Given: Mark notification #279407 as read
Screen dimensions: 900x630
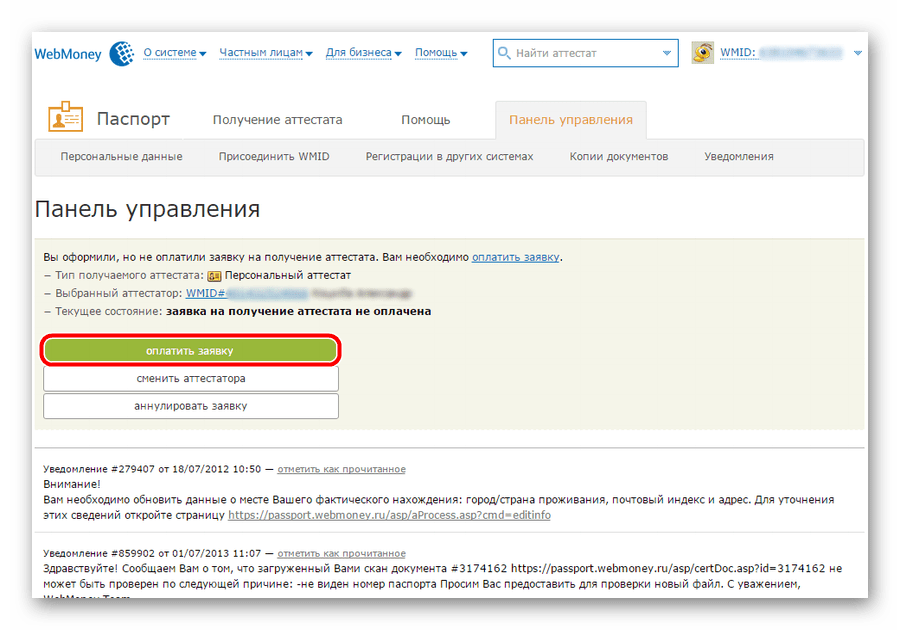Looking at the screenshot, I should tap(342, 469).
